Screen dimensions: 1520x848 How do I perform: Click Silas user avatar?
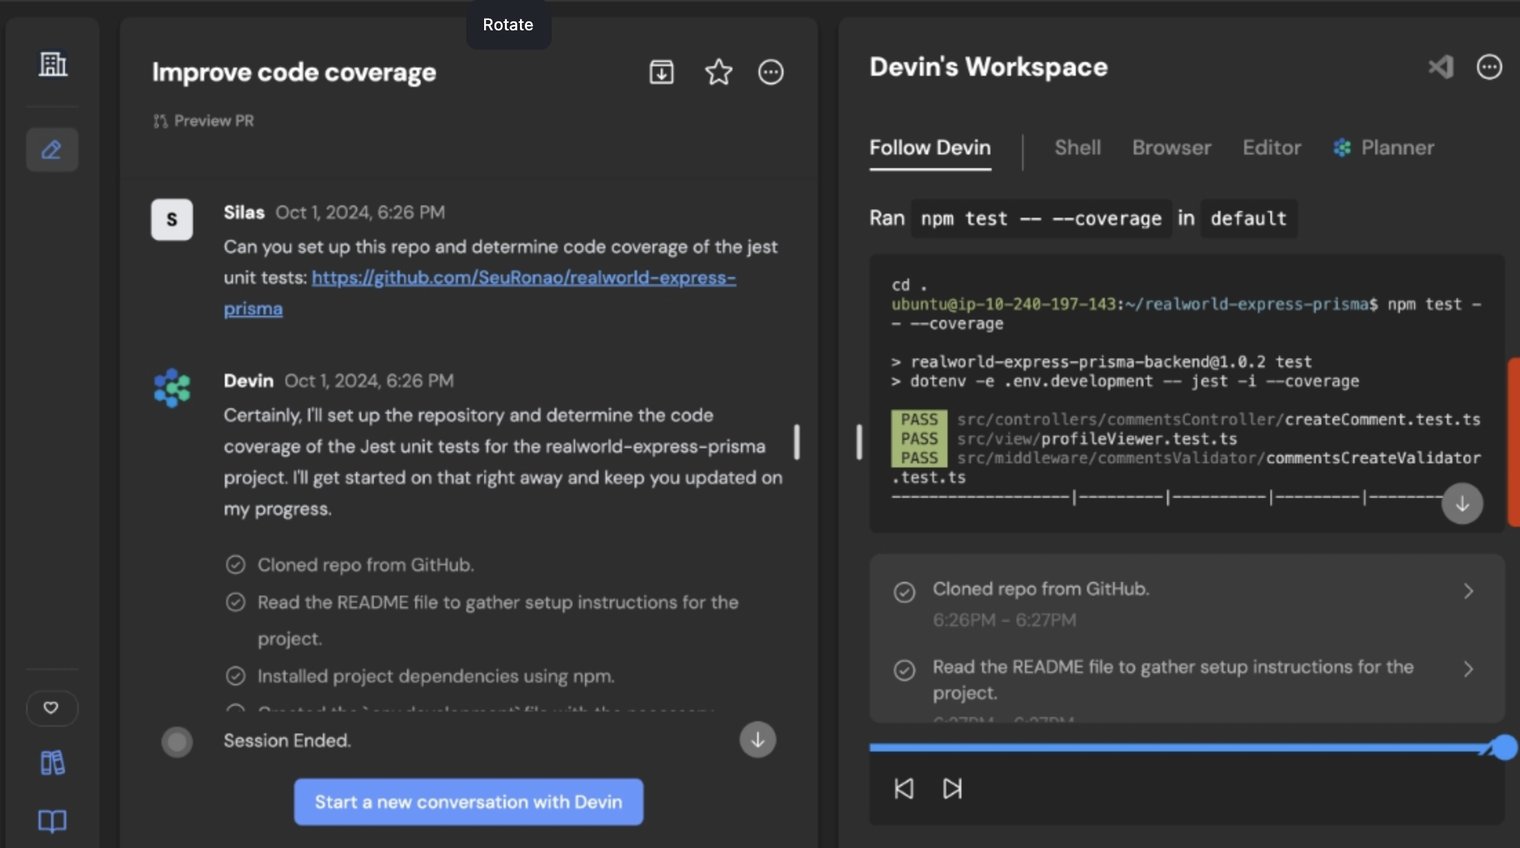[172, 220]
